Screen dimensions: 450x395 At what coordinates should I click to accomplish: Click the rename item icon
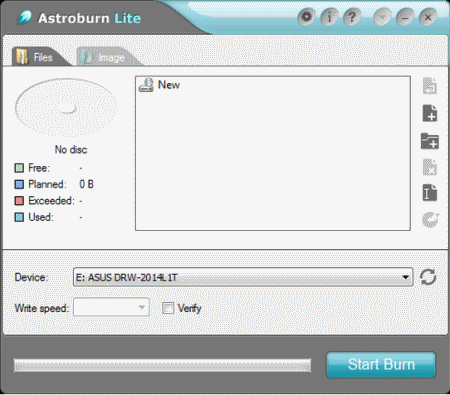click(x=430, y=192)
